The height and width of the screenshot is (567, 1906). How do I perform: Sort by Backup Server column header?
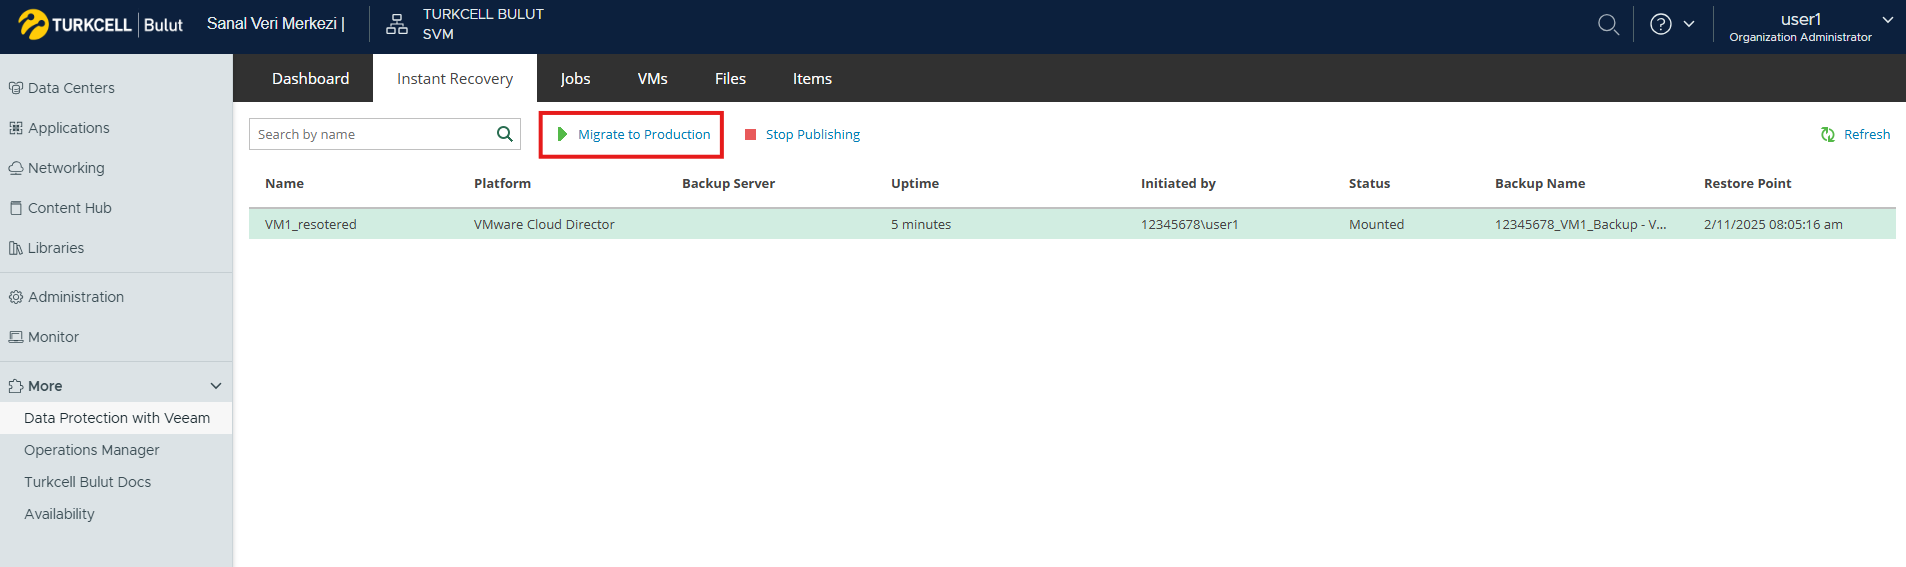728,183
